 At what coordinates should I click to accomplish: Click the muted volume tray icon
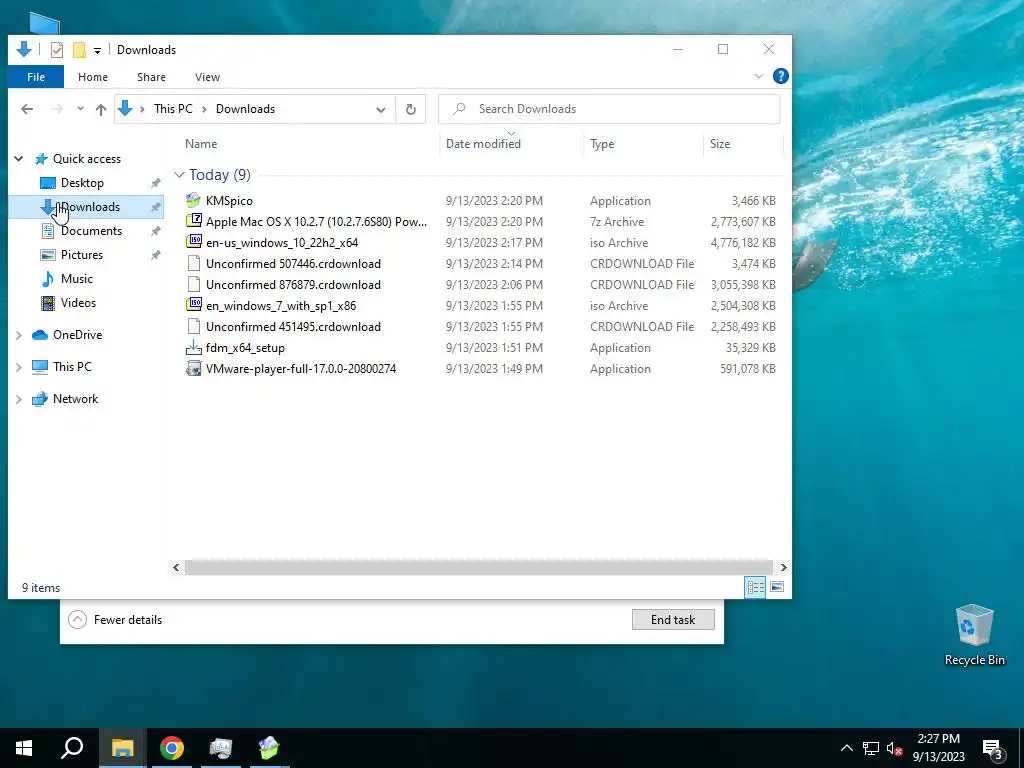pyautogui.click(x=894, y=748)
